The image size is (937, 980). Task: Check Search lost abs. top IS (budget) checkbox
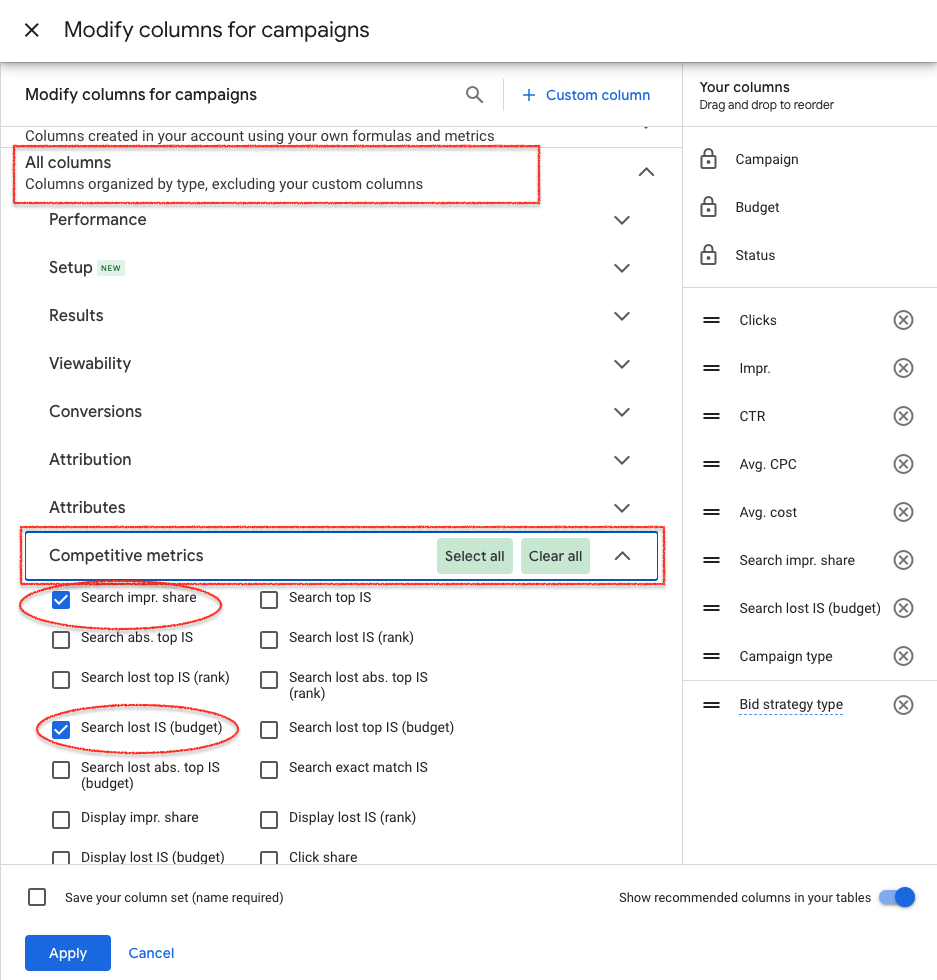pos(61,770)
